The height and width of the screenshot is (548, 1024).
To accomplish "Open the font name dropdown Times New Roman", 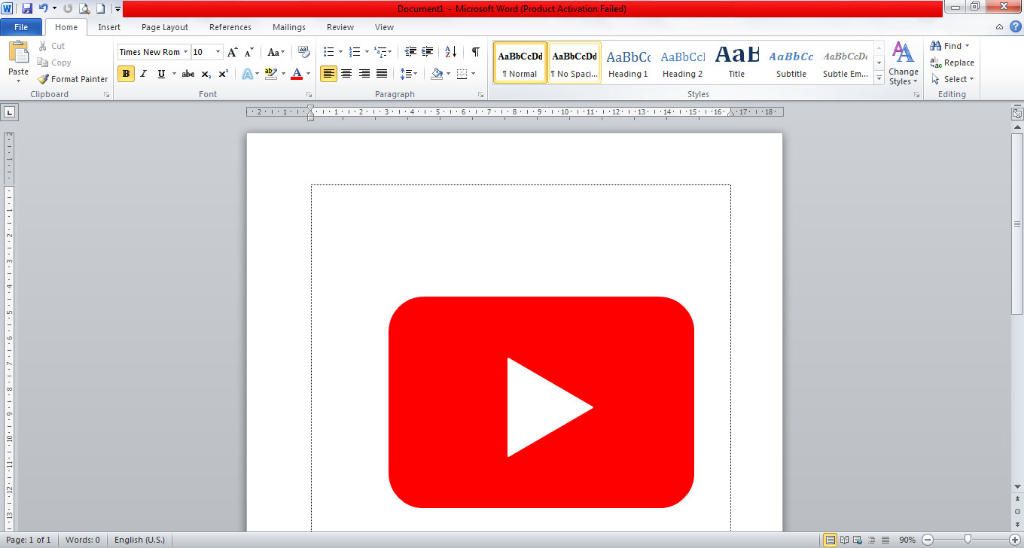I will click(185, 52).
